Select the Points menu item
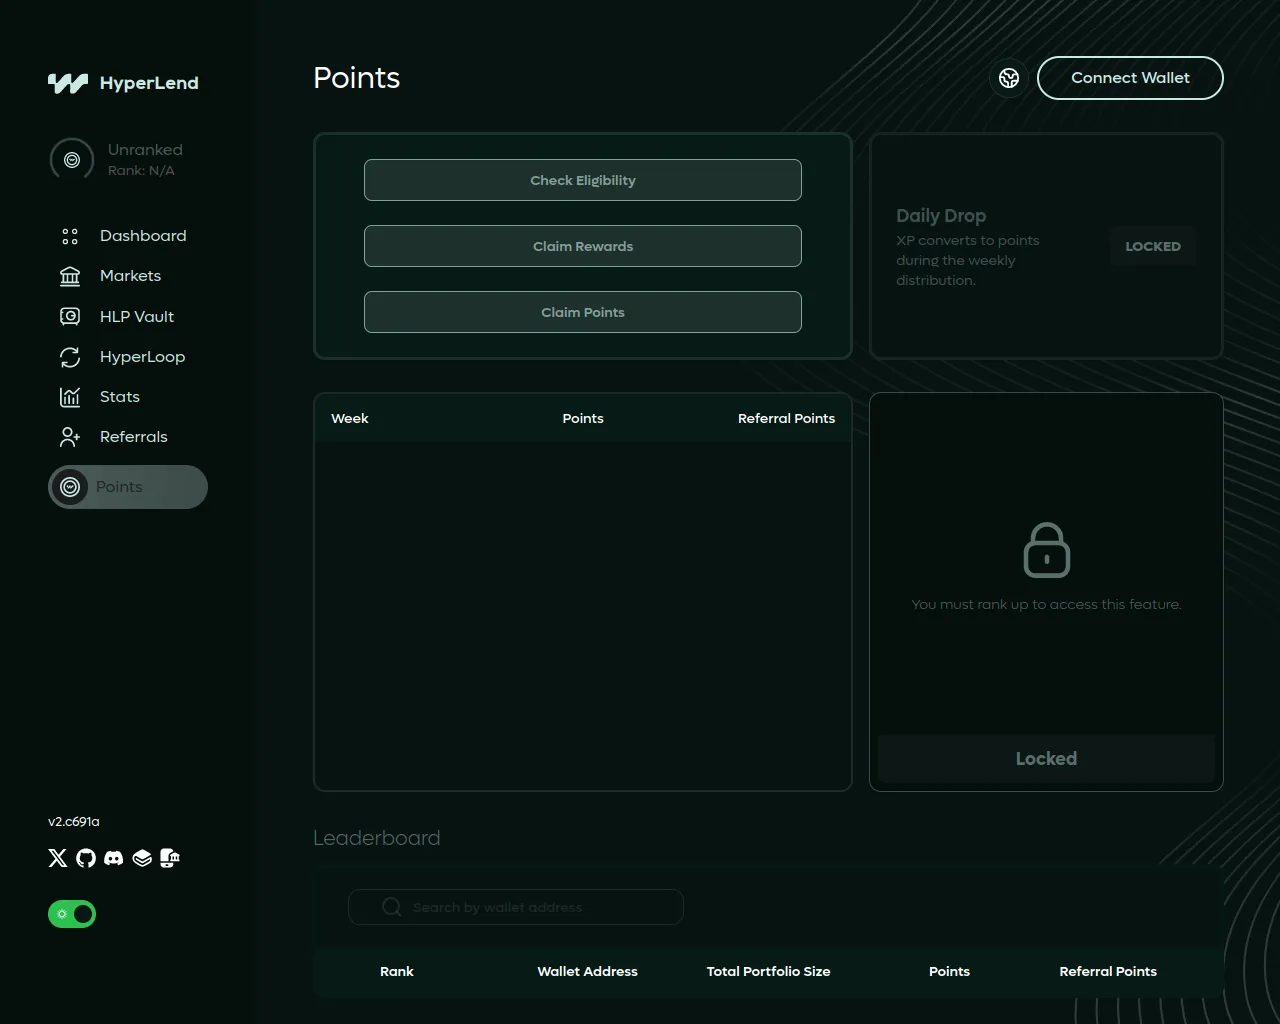Screen dimensions: 1280x1024 128,487
